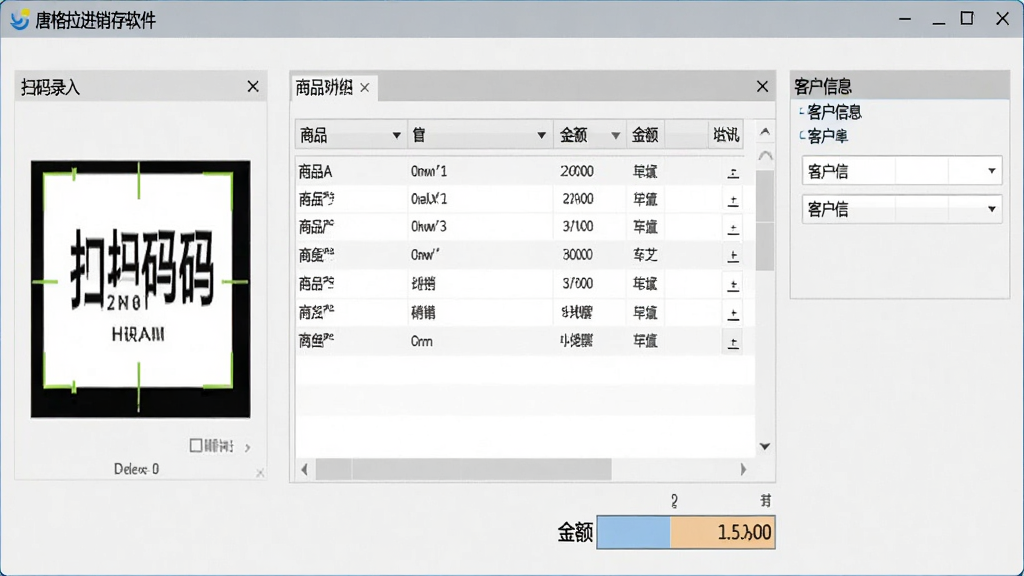Image resolution: width=1024 pixels, height=576 pixels.
Task: Close the 商品明细 tab
Action: tap(365, 88)
